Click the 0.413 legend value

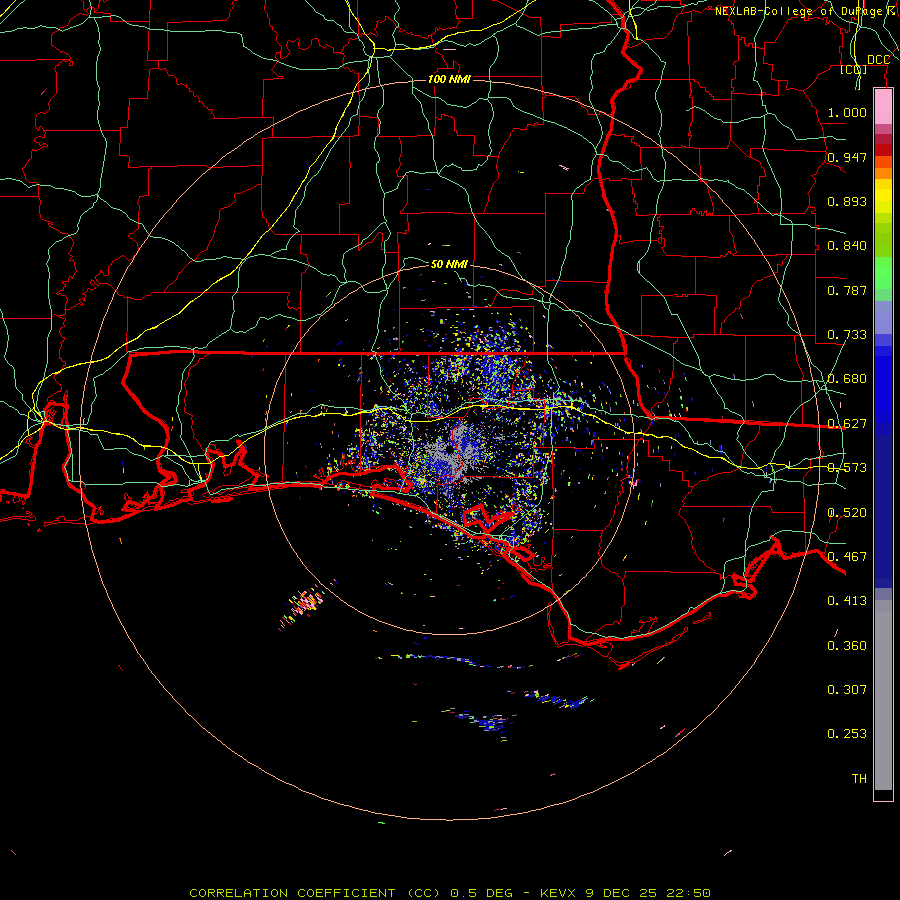847,601
